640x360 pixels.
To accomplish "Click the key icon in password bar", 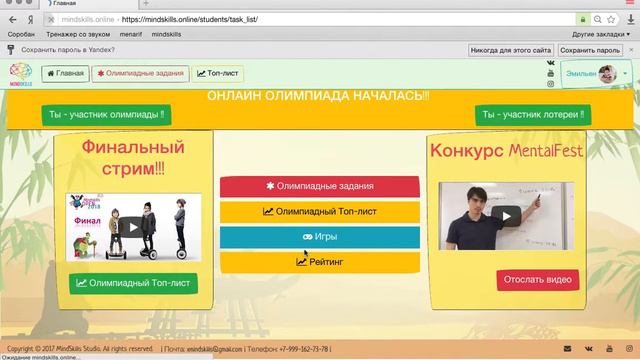I will click(11, 50).
